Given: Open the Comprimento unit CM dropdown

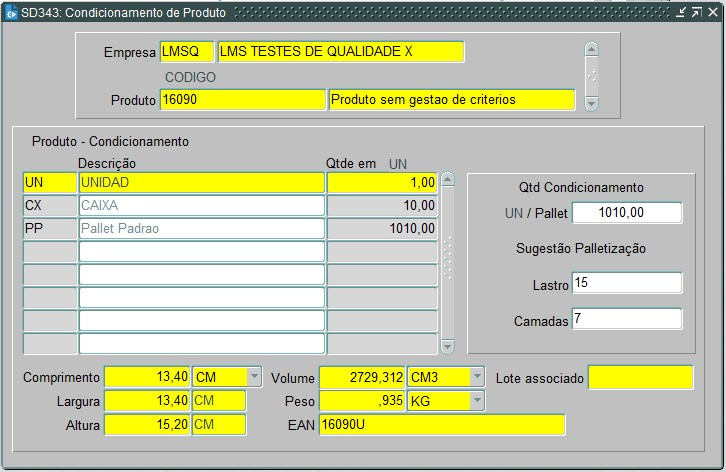Looking at the screenshot, I should 254,377.
